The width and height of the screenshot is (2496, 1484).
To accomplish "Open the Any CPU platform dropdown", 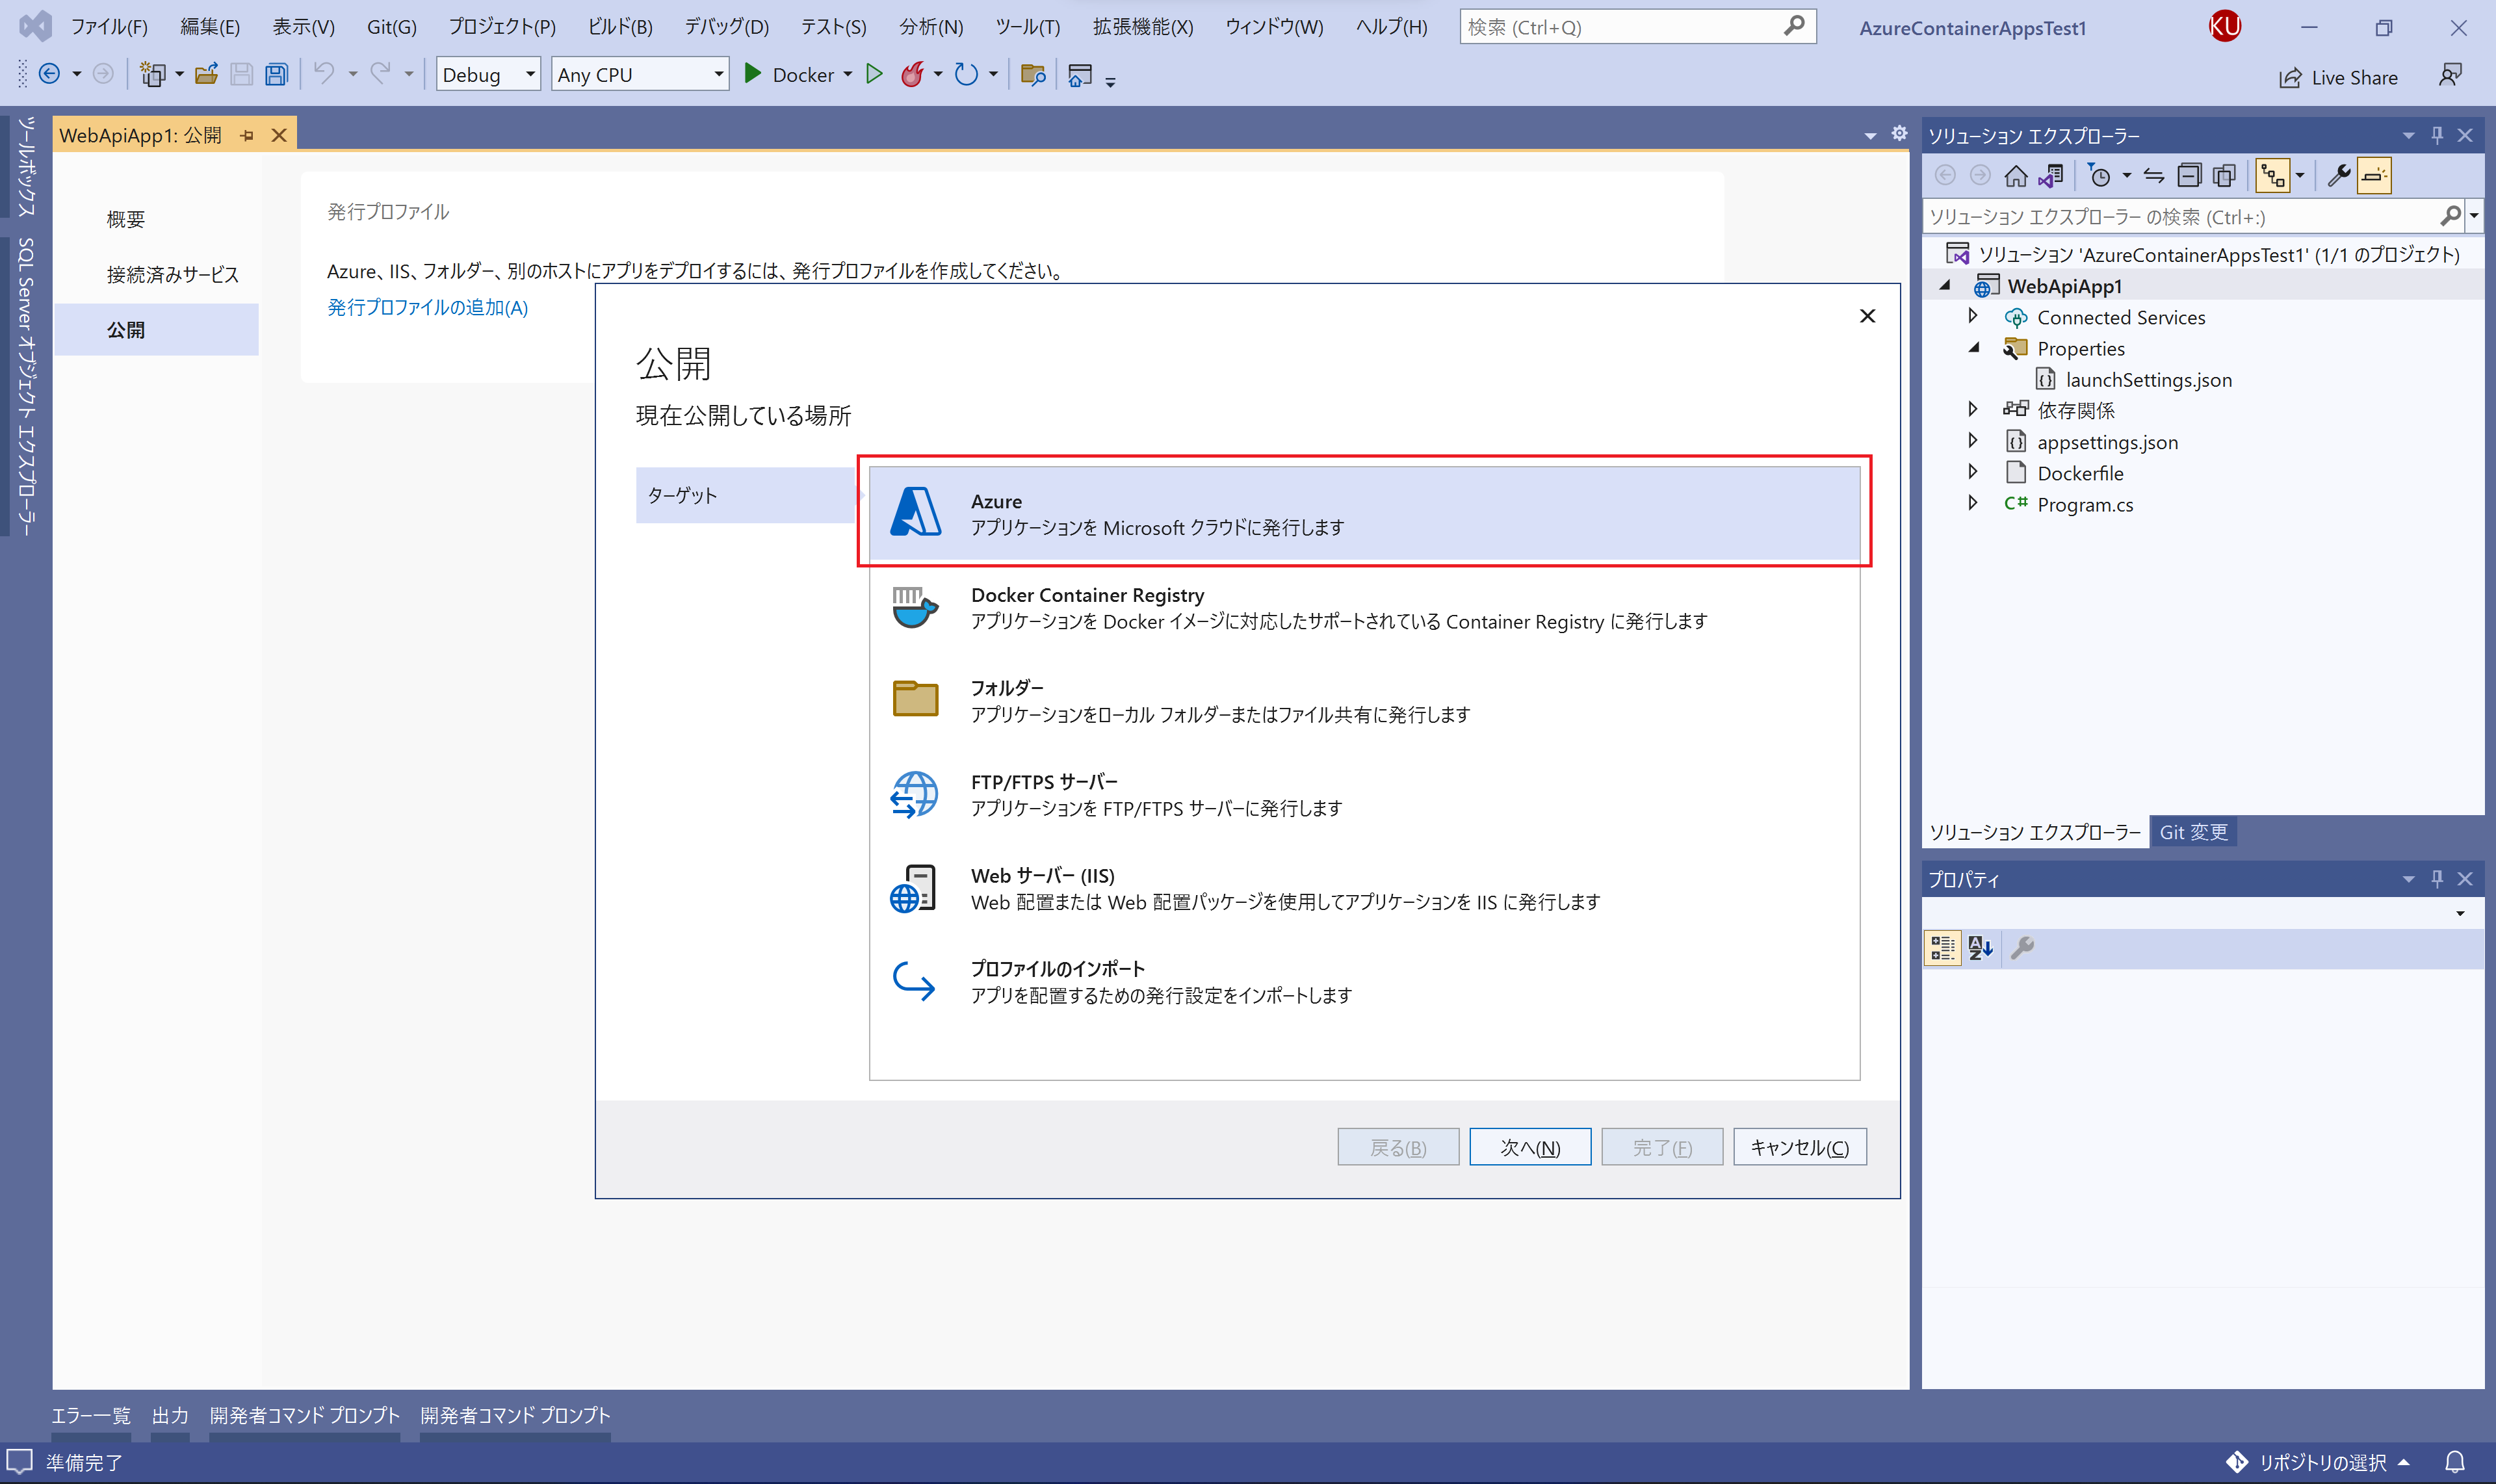I will [640, 74].
